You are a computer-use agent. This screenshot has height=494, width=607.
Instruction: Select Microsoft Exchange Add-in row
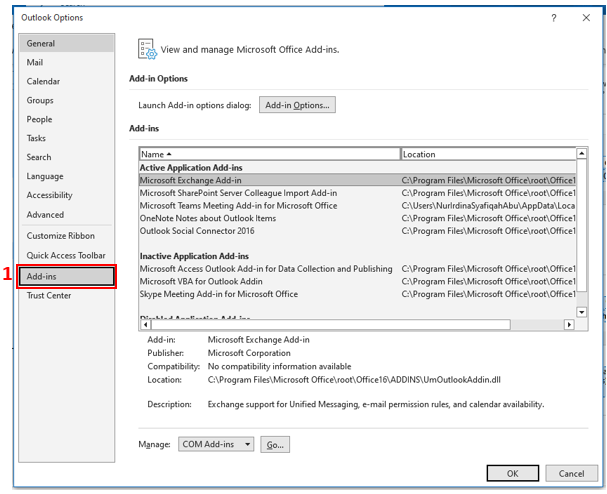tap(357, 180)
